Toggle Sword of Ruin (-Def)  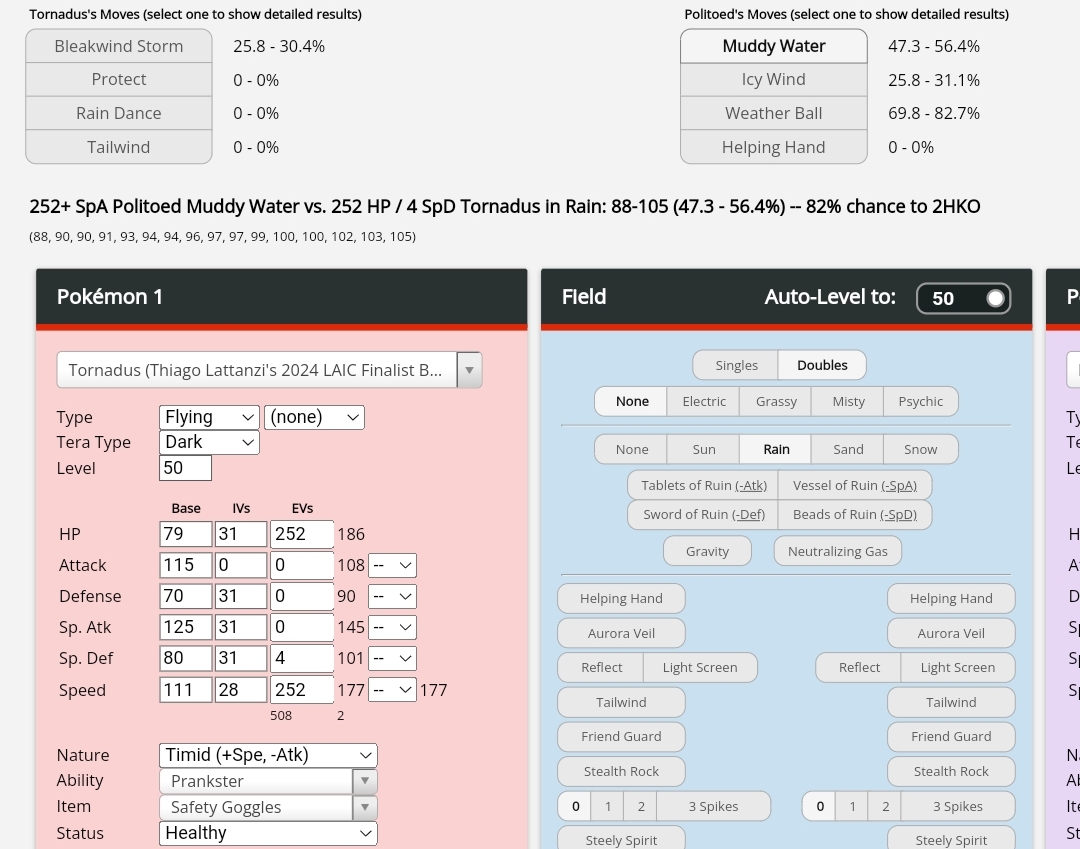(703, 514)
